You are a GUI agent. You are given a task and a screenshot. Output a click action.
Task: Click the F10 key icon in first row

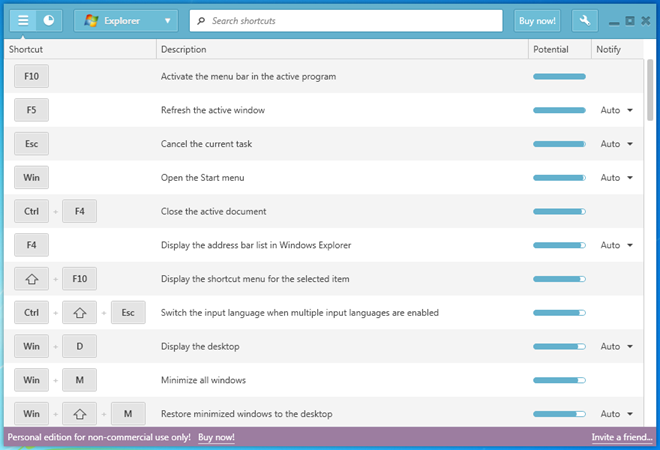pyautogui.click(x=31, y=76)
